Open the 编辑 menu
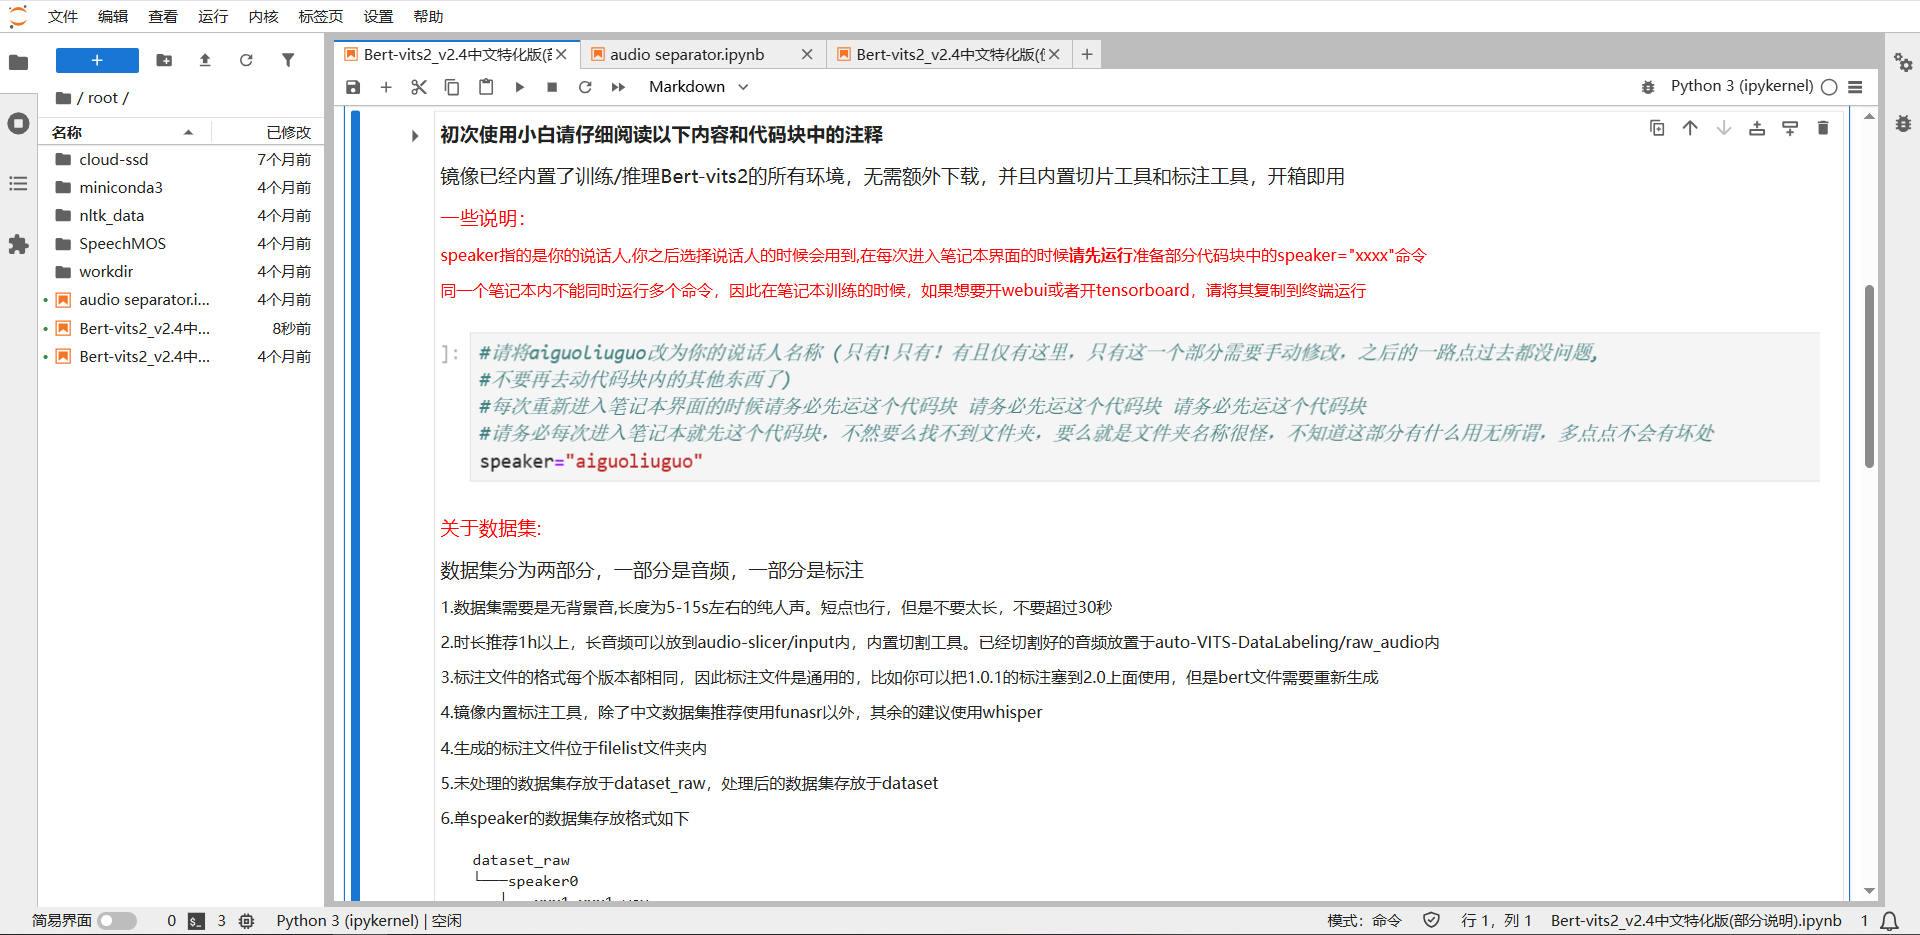 (113, 16)
